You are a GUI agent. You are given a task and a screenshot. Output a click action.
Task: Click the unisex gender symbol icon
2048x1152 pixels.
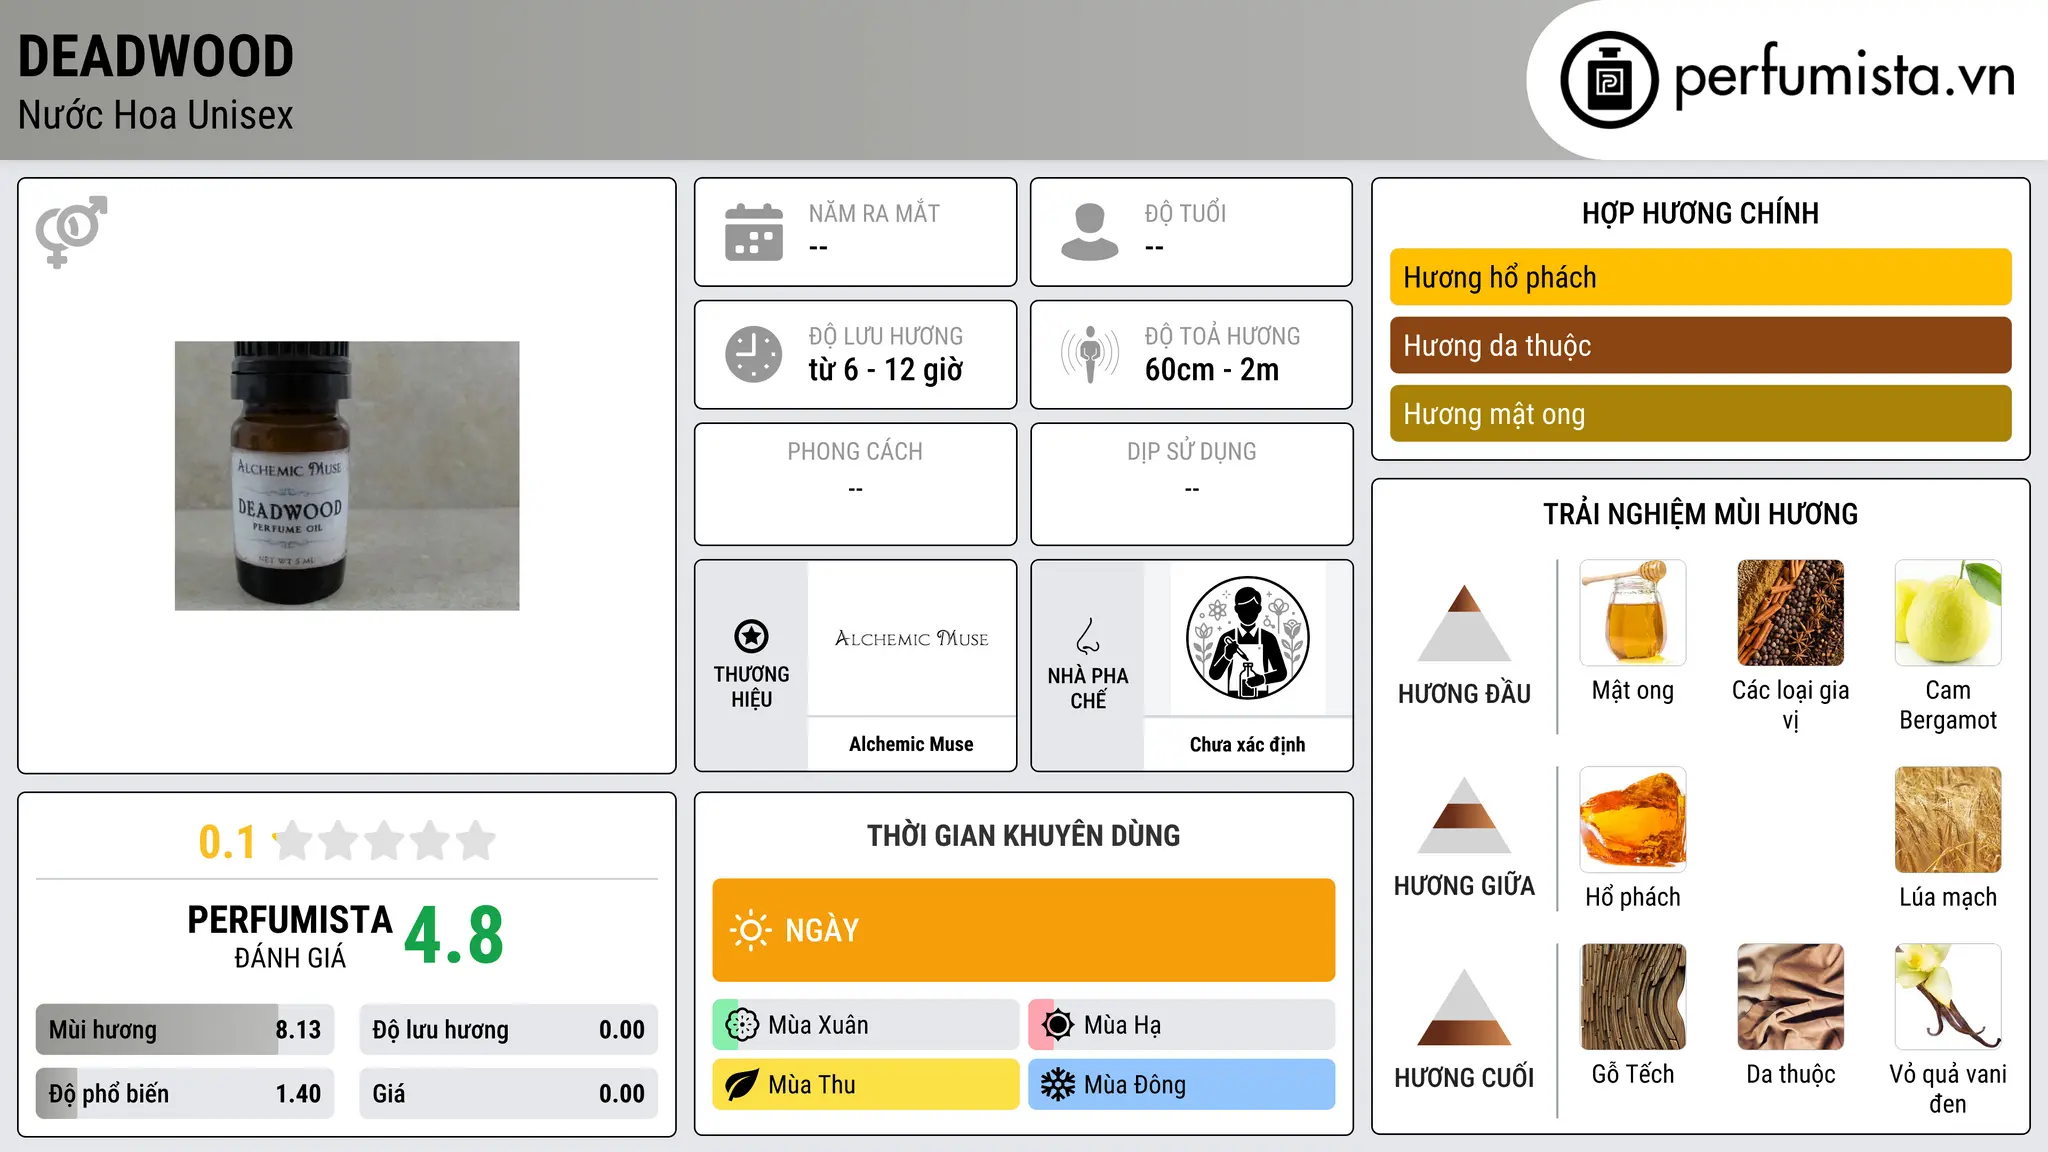[x=71, y=232]
